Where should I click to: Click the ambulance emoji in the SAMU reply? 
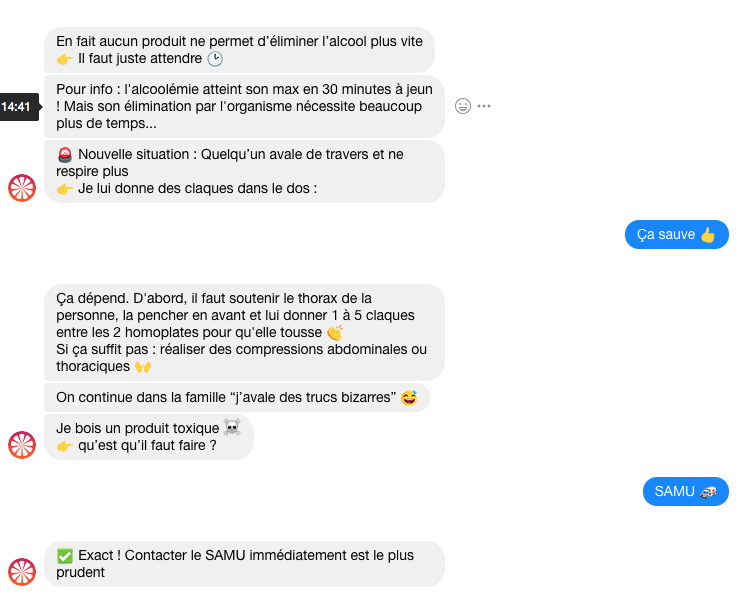click(708, 491)
